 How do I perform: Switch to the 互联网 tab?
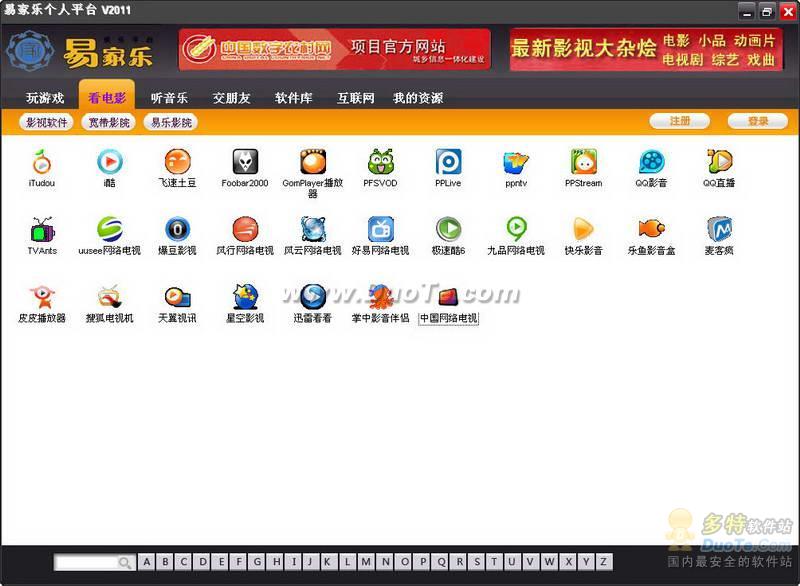click(x=356, y=97)
